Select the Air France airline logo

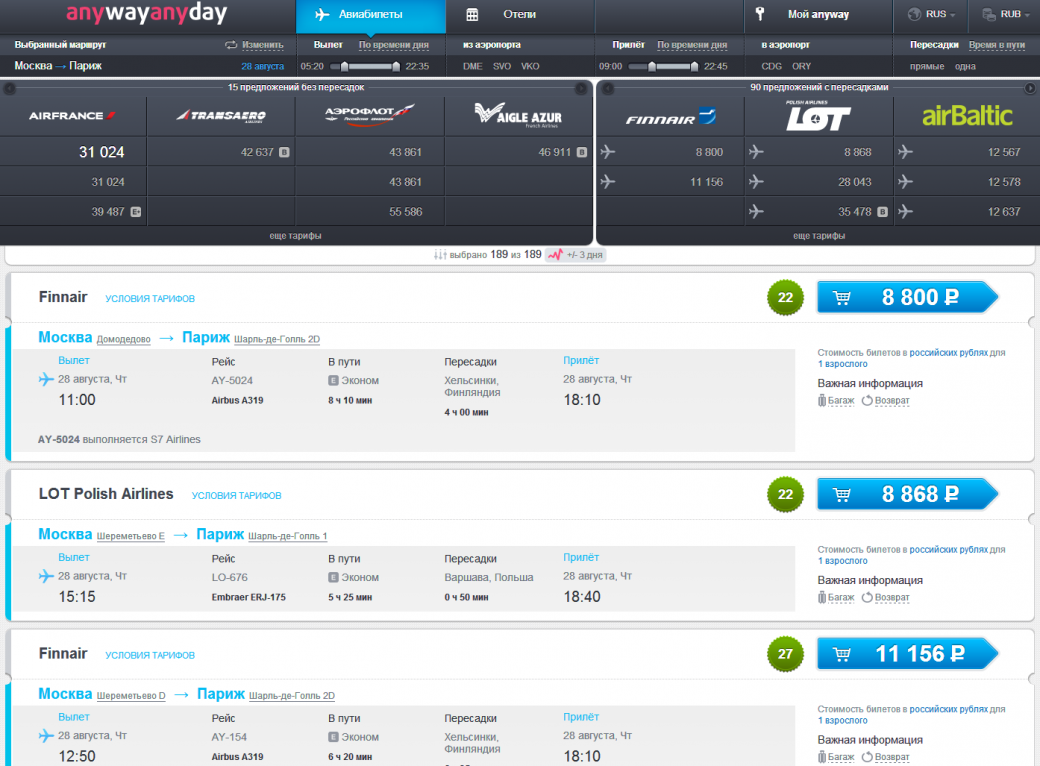(x=73, y=116)
